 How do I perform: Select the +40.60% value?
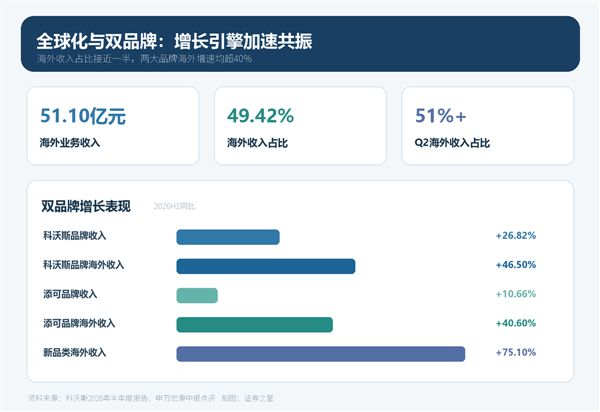(x=516, y=323)
